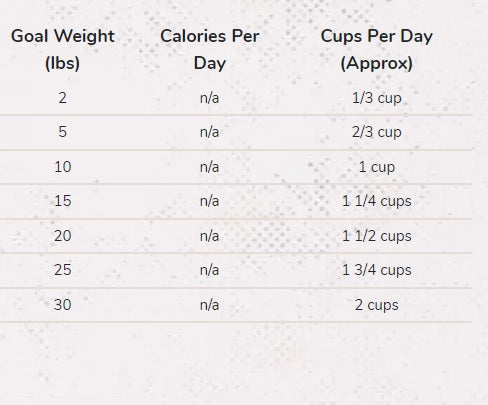The image size is (488, 405).
Task: Select the goal weight cell showing 15
Action: click(63, 201)
